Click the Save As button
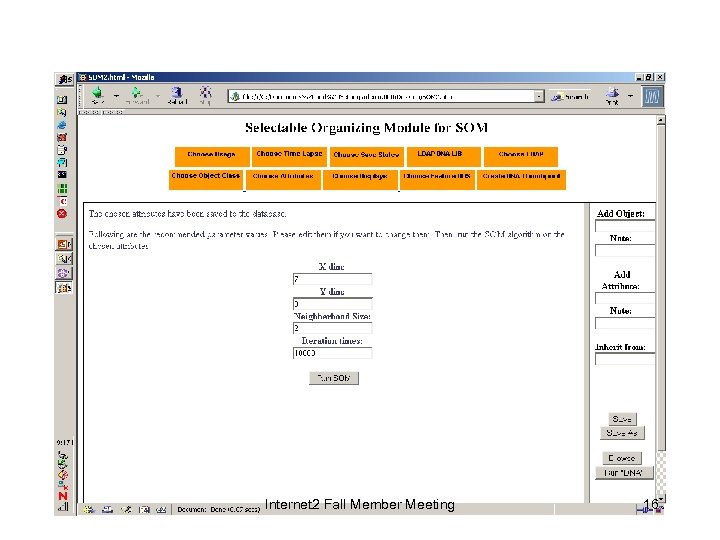Screen dimensions: 720x540 click(622, 433)
